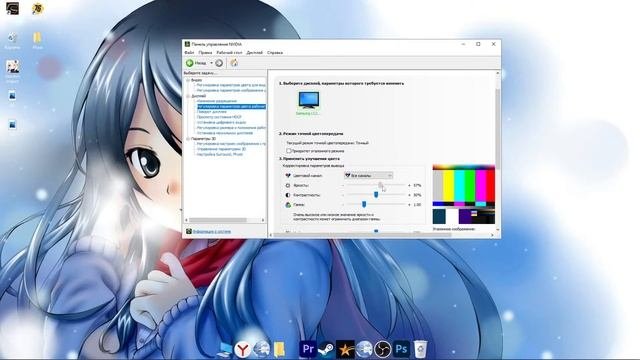Click the NVIDIA icon beside the system information link
Image resolution: width=640 pixels, height=360 pixels.
189,231
